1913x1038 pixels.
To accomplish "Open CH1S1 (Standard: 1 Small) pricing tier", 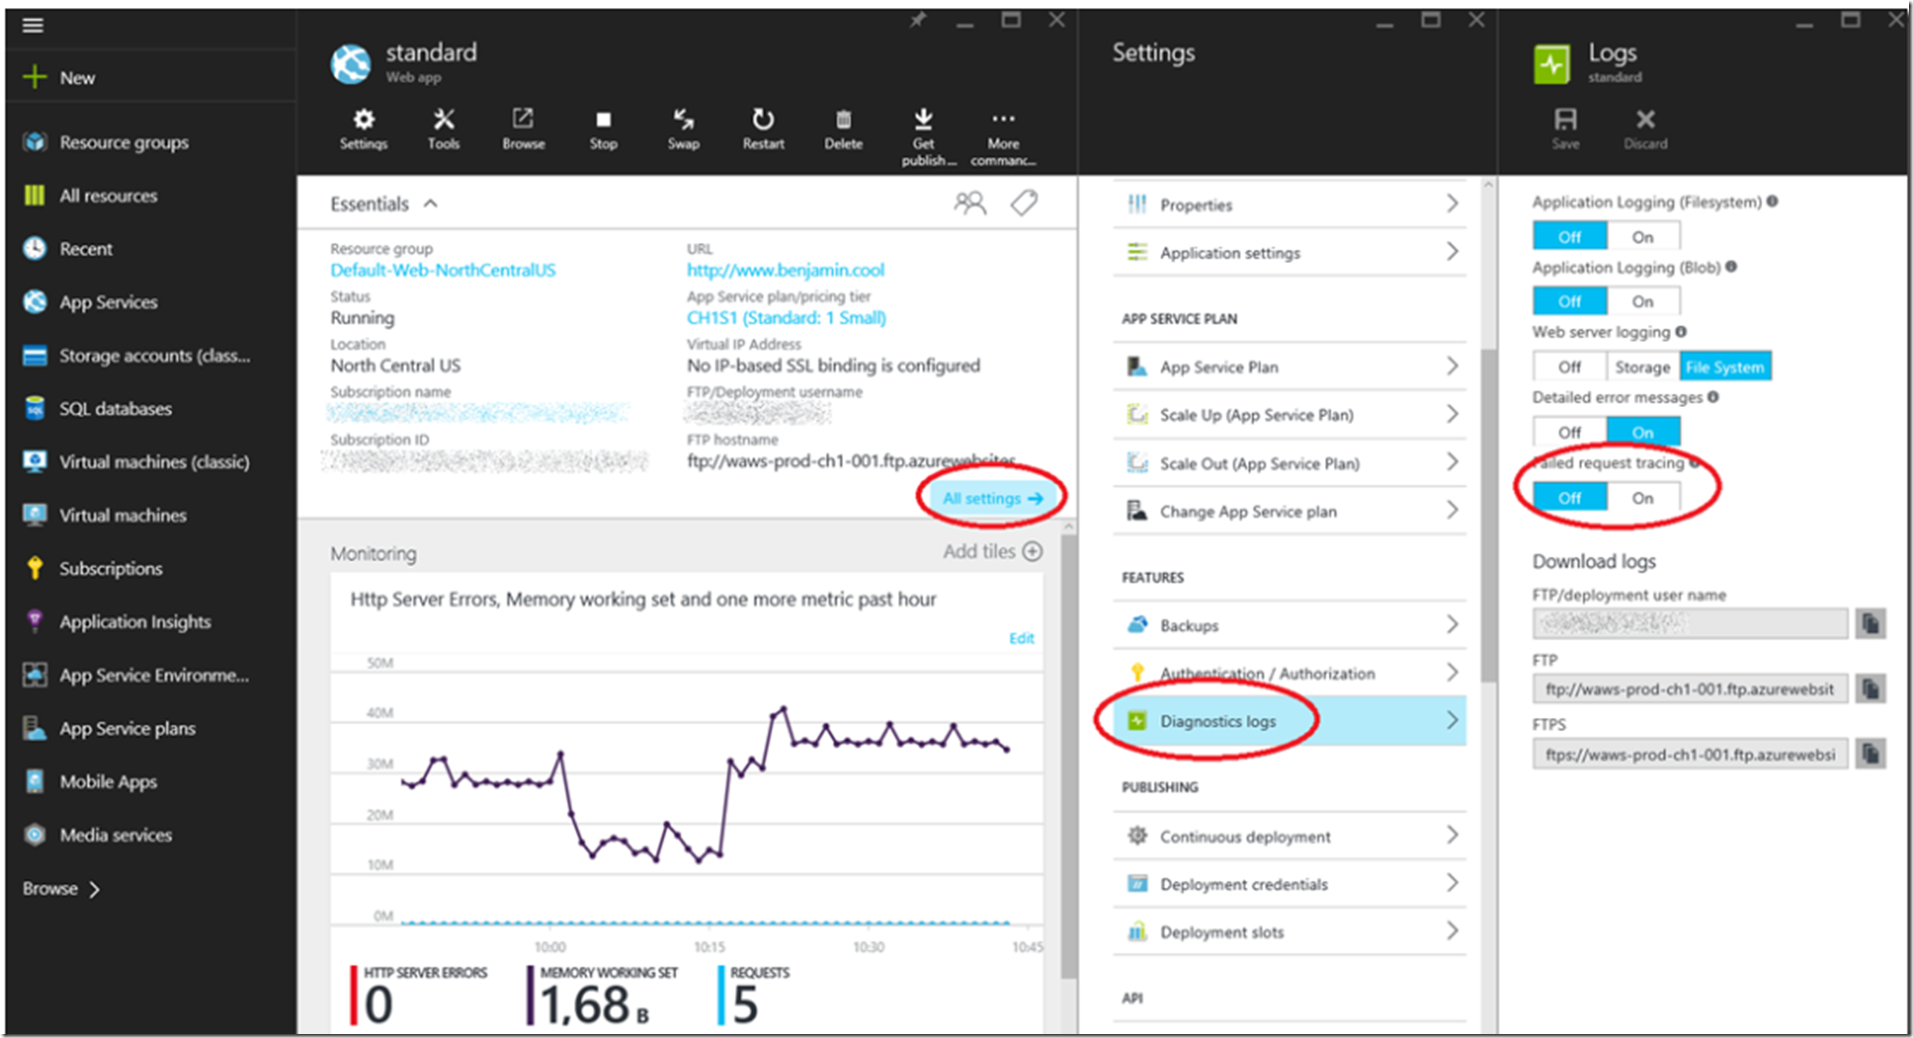I will click(x=786, y=318).
